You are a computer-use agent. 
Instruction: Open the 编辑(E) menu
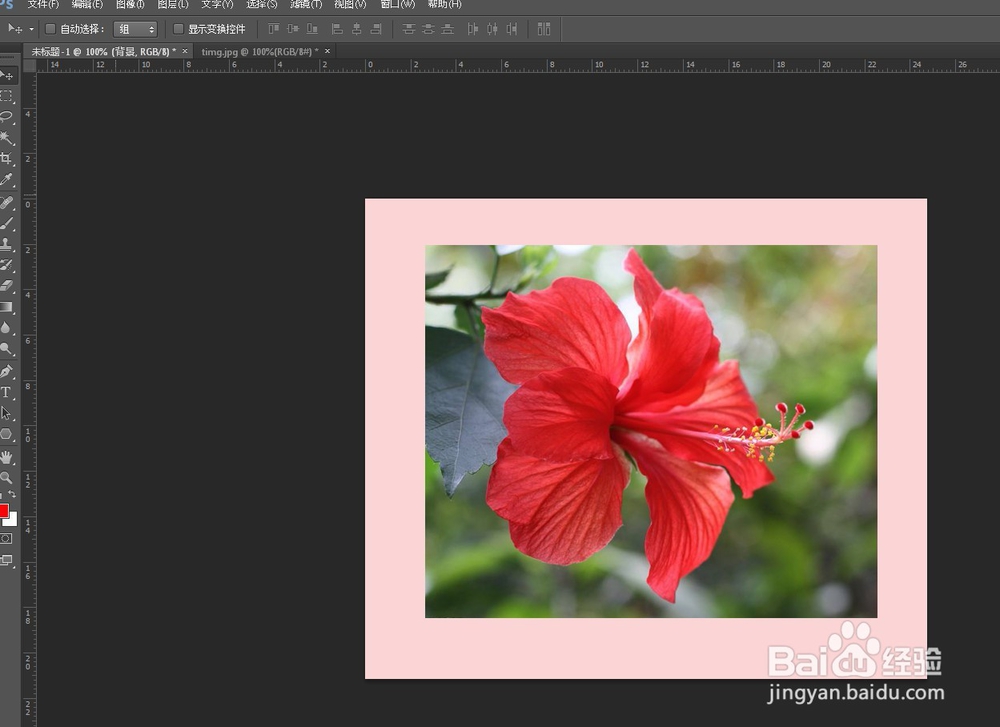[x=87, y=4]
